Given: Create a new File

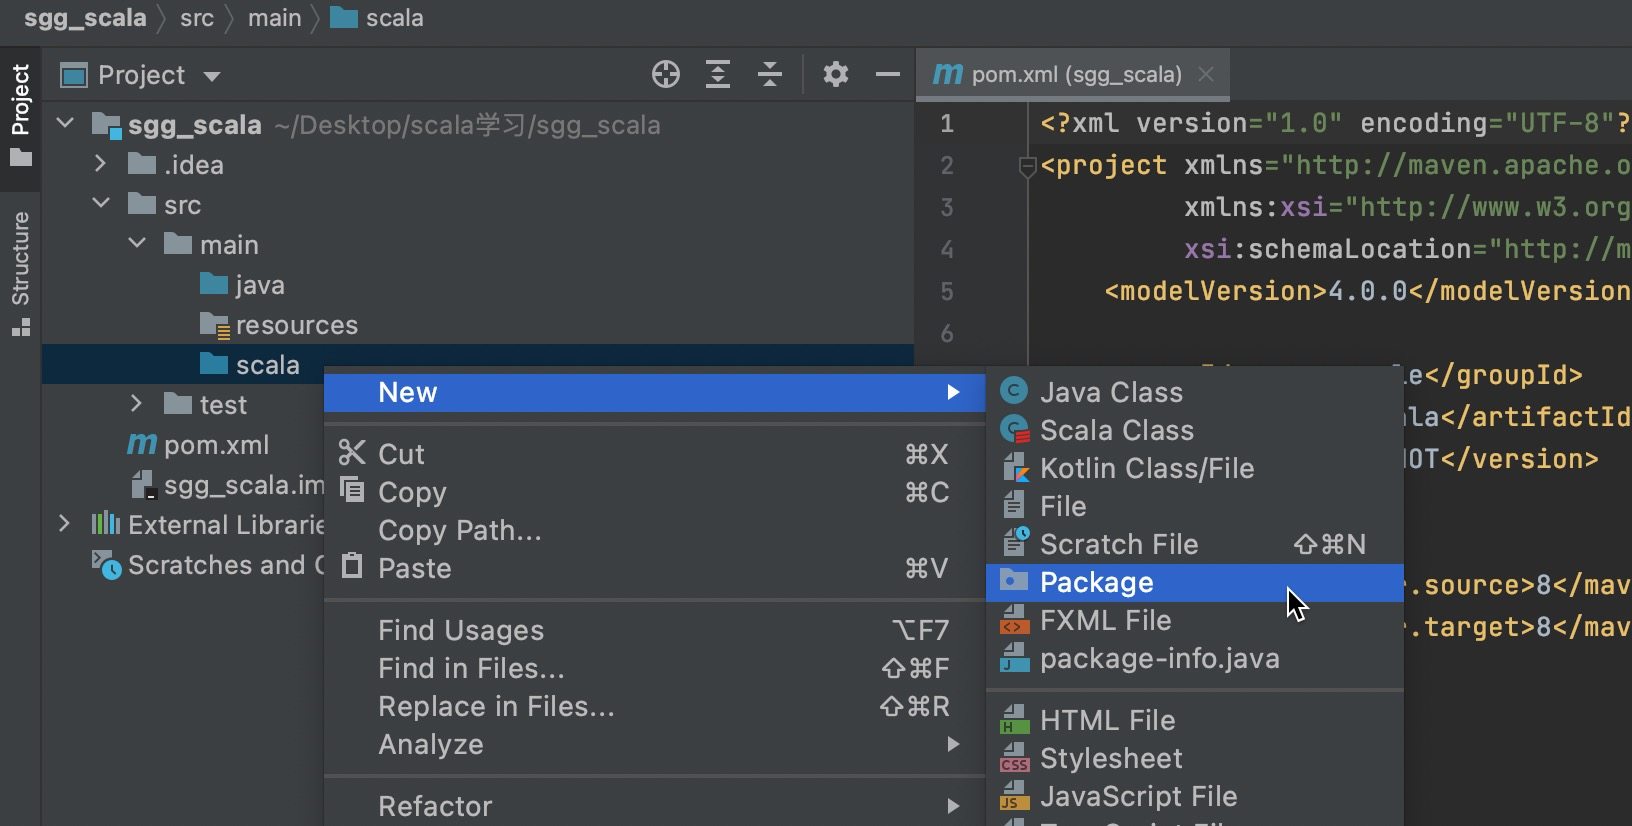Looking at the screenshot, I should [1195, 506].
